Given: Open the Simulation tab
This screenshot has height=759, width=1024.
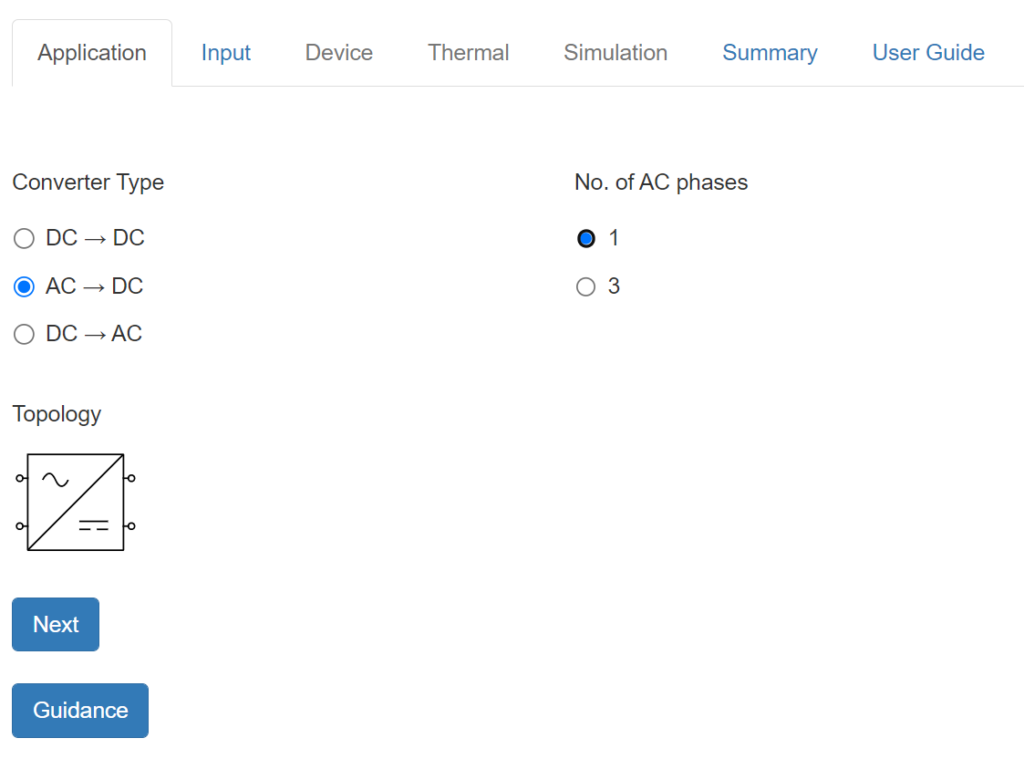Looking at the screenshot, I should coord(616,53).
